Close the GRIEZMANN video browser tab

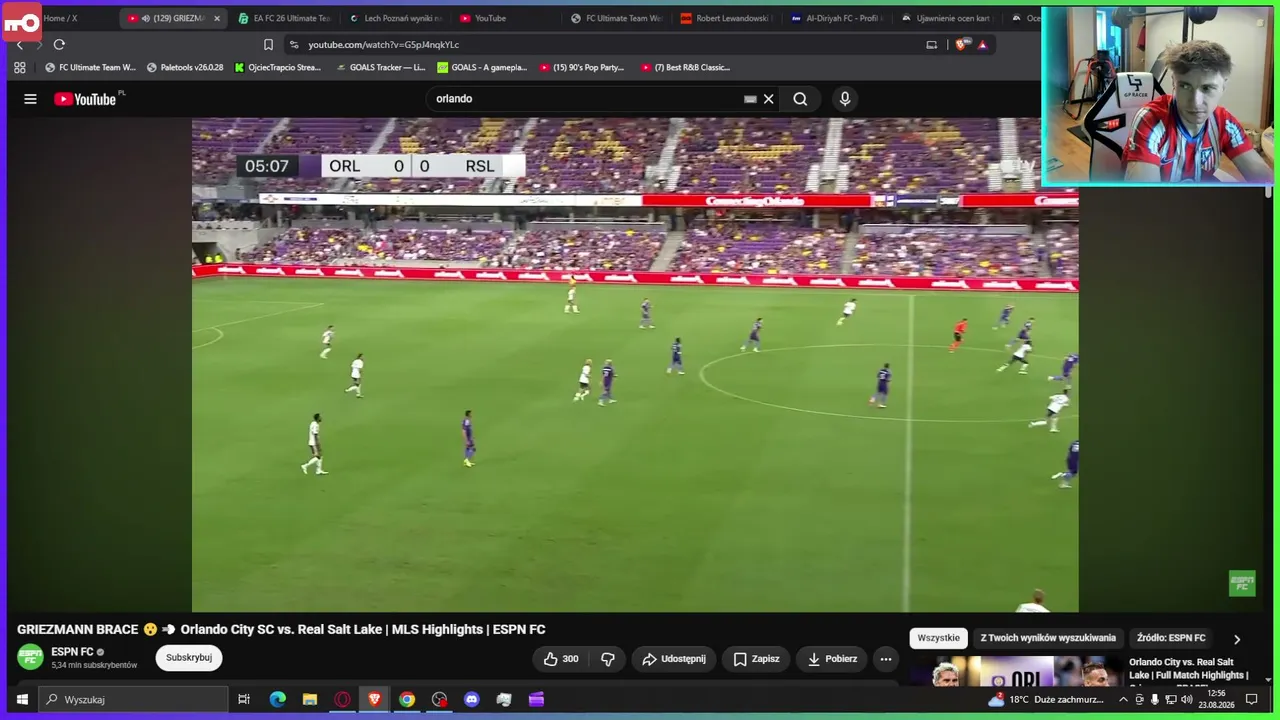pos(217,18)
